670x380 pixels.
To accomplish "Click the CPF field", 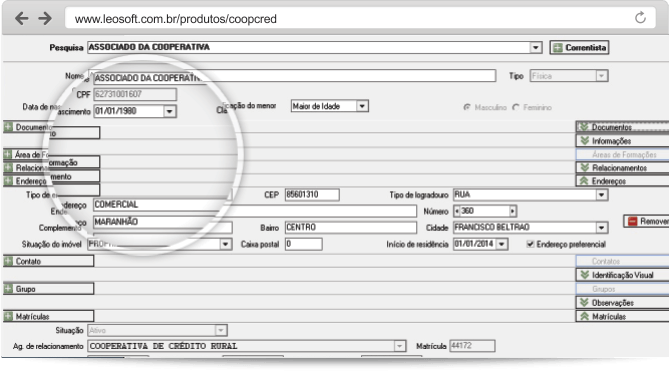I will pyautogui.click(x=135, y=94).
